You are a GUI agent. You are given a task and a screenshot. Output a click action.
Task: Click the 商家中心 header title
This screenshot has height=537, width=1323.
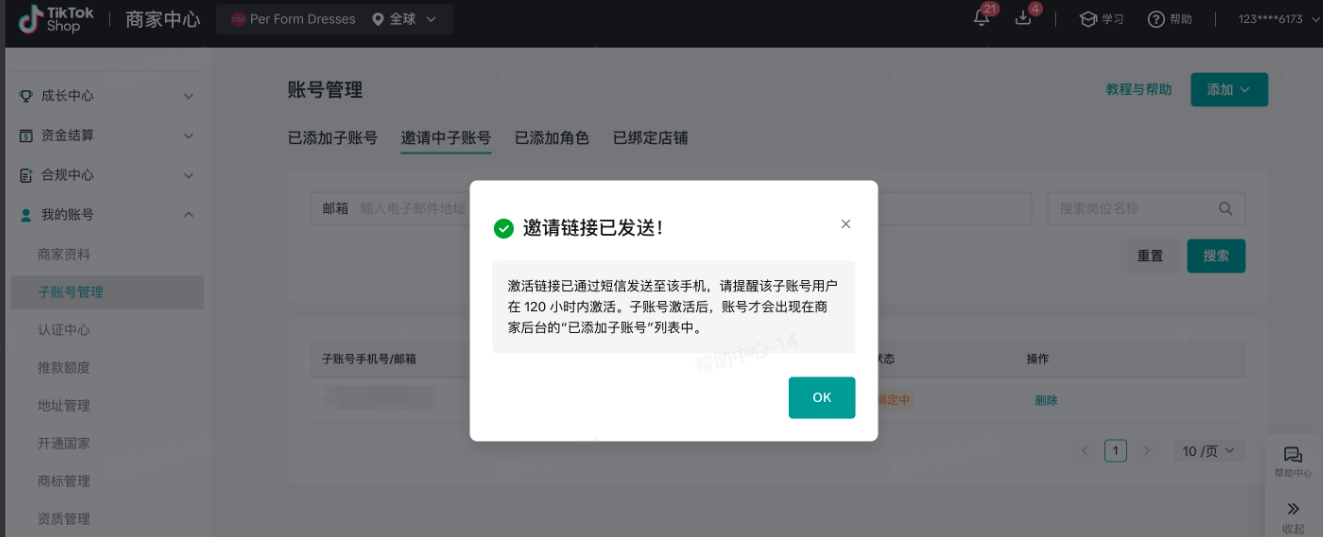point(163,19)
